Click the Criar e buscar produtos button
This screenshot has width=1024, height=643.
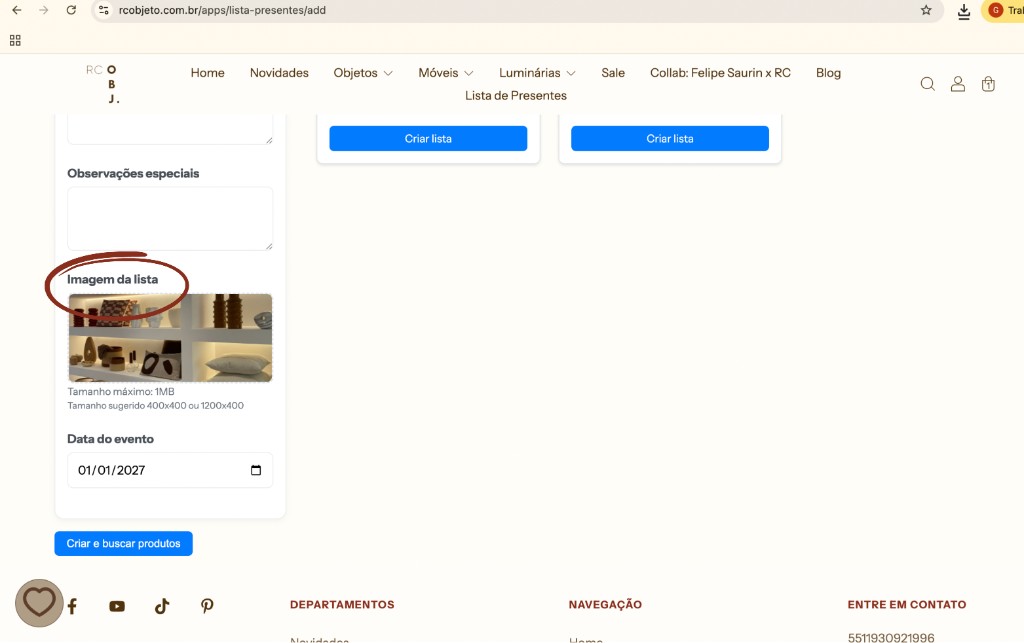tap(123, 543)
